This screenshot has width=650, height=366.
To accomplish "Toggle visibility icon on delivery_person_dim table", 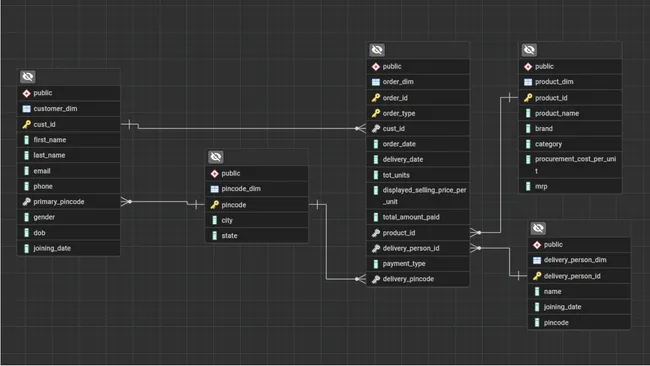I will click(538, 228).
